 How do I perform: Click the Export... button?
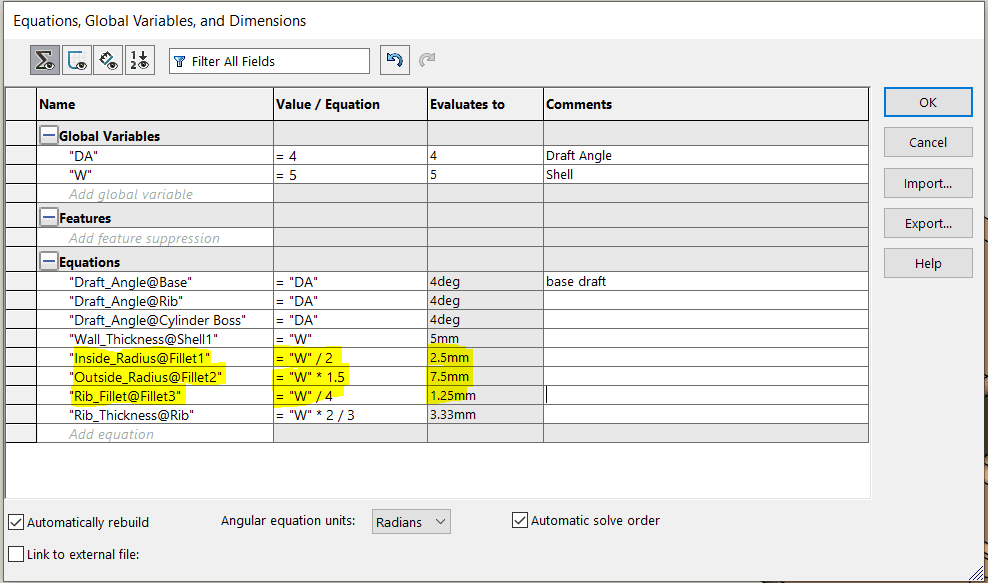[x=927, y=223]
